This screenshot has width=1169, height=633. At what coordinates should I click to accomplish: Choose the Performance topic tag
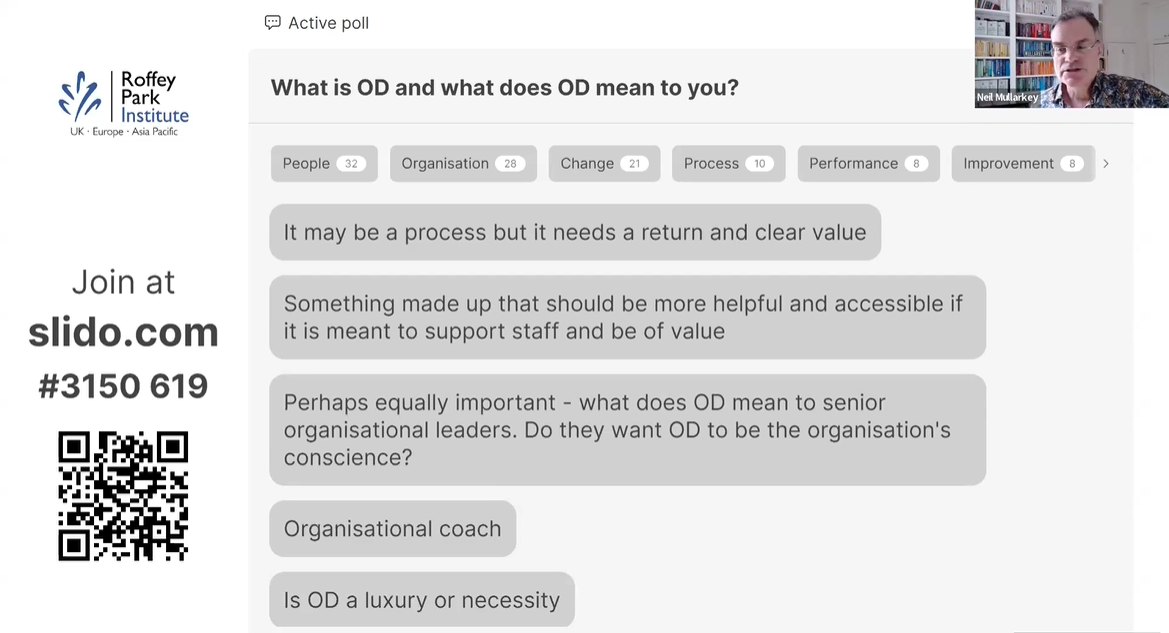(869, 163)
